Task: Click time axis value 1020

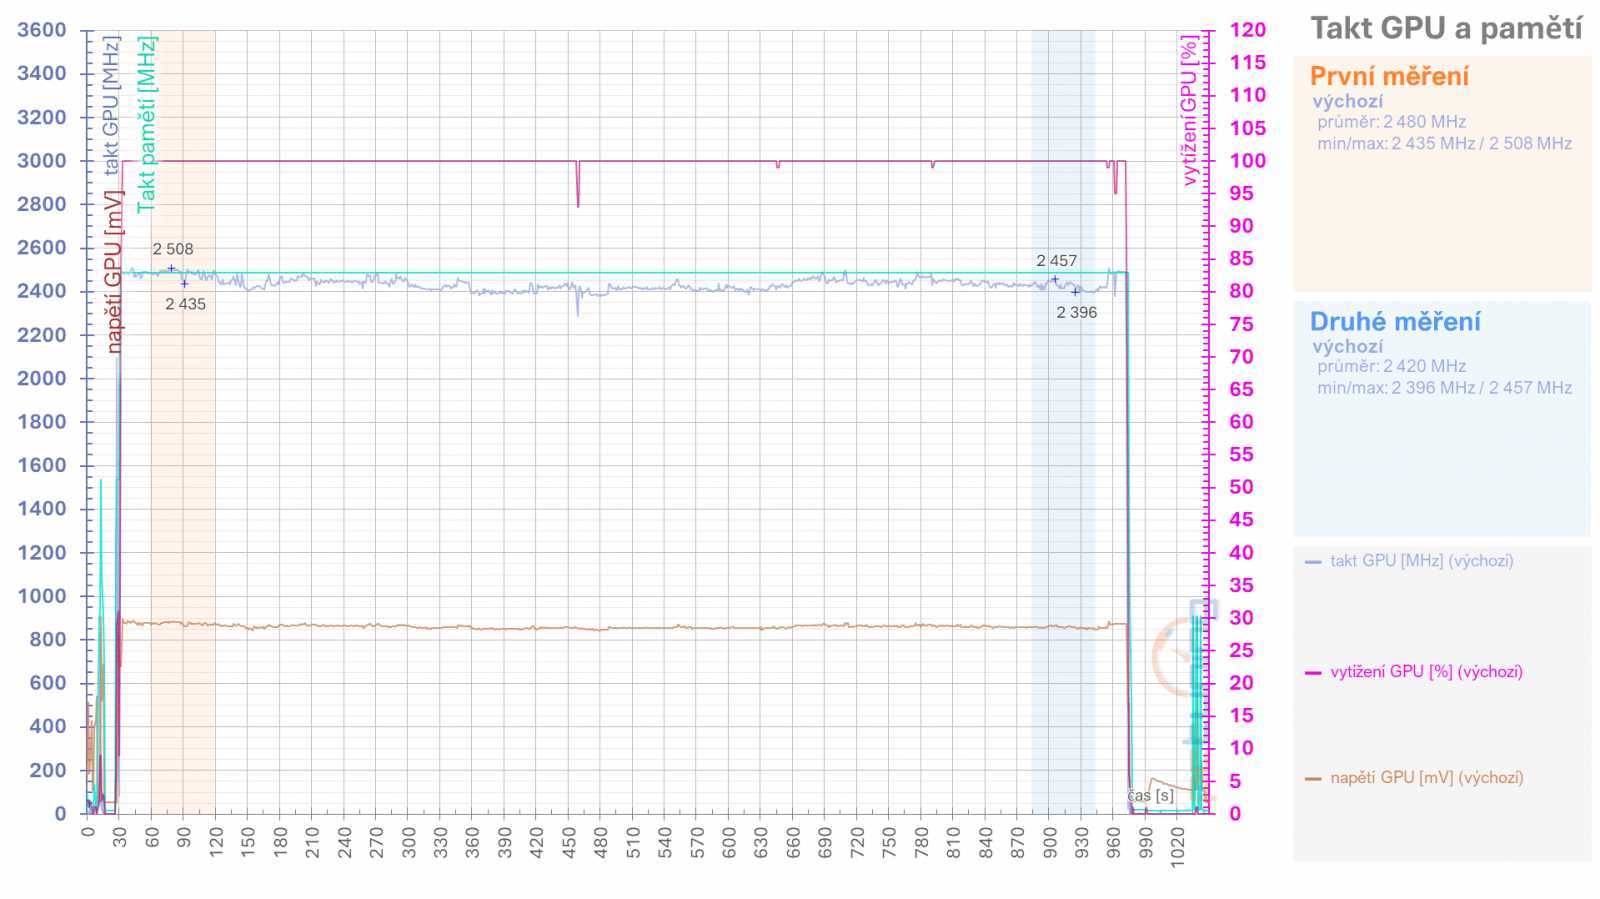Action: point(1178,846)
